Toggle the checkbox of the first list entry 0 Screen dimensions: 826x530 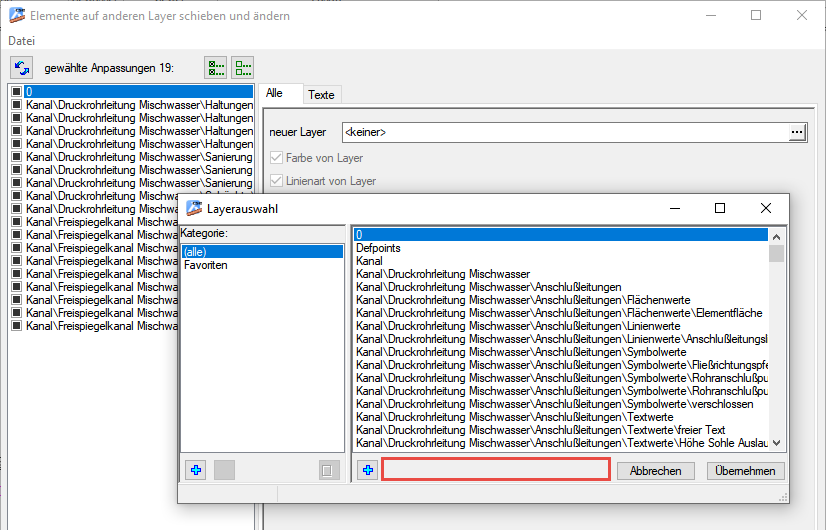pyautogui.click(x=16, y=92)
